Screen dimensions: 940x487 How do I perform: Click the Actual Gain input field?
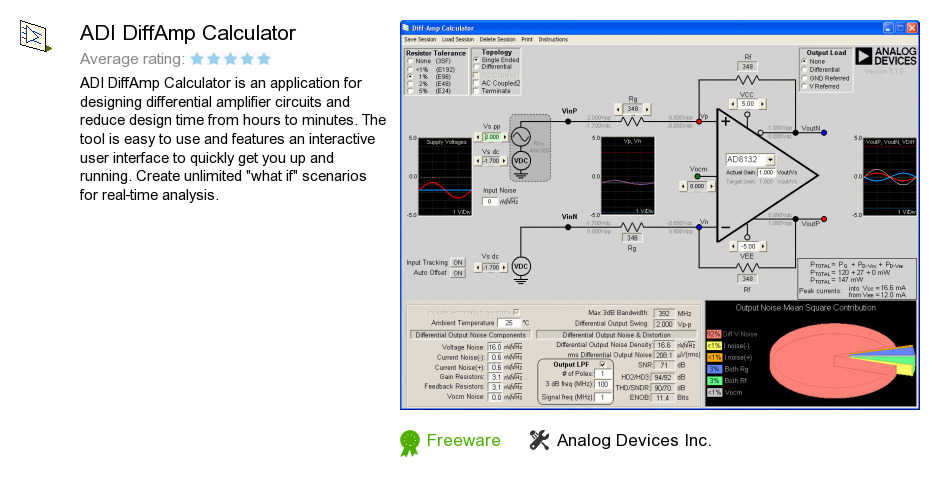point(766,172)
